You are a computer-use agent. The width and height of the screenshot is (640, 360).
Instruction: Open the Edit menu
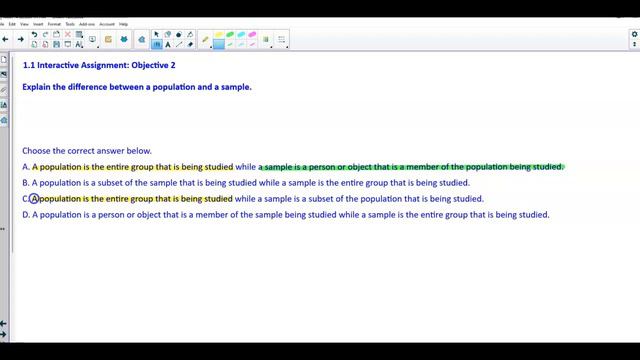[x=12, y=24]
